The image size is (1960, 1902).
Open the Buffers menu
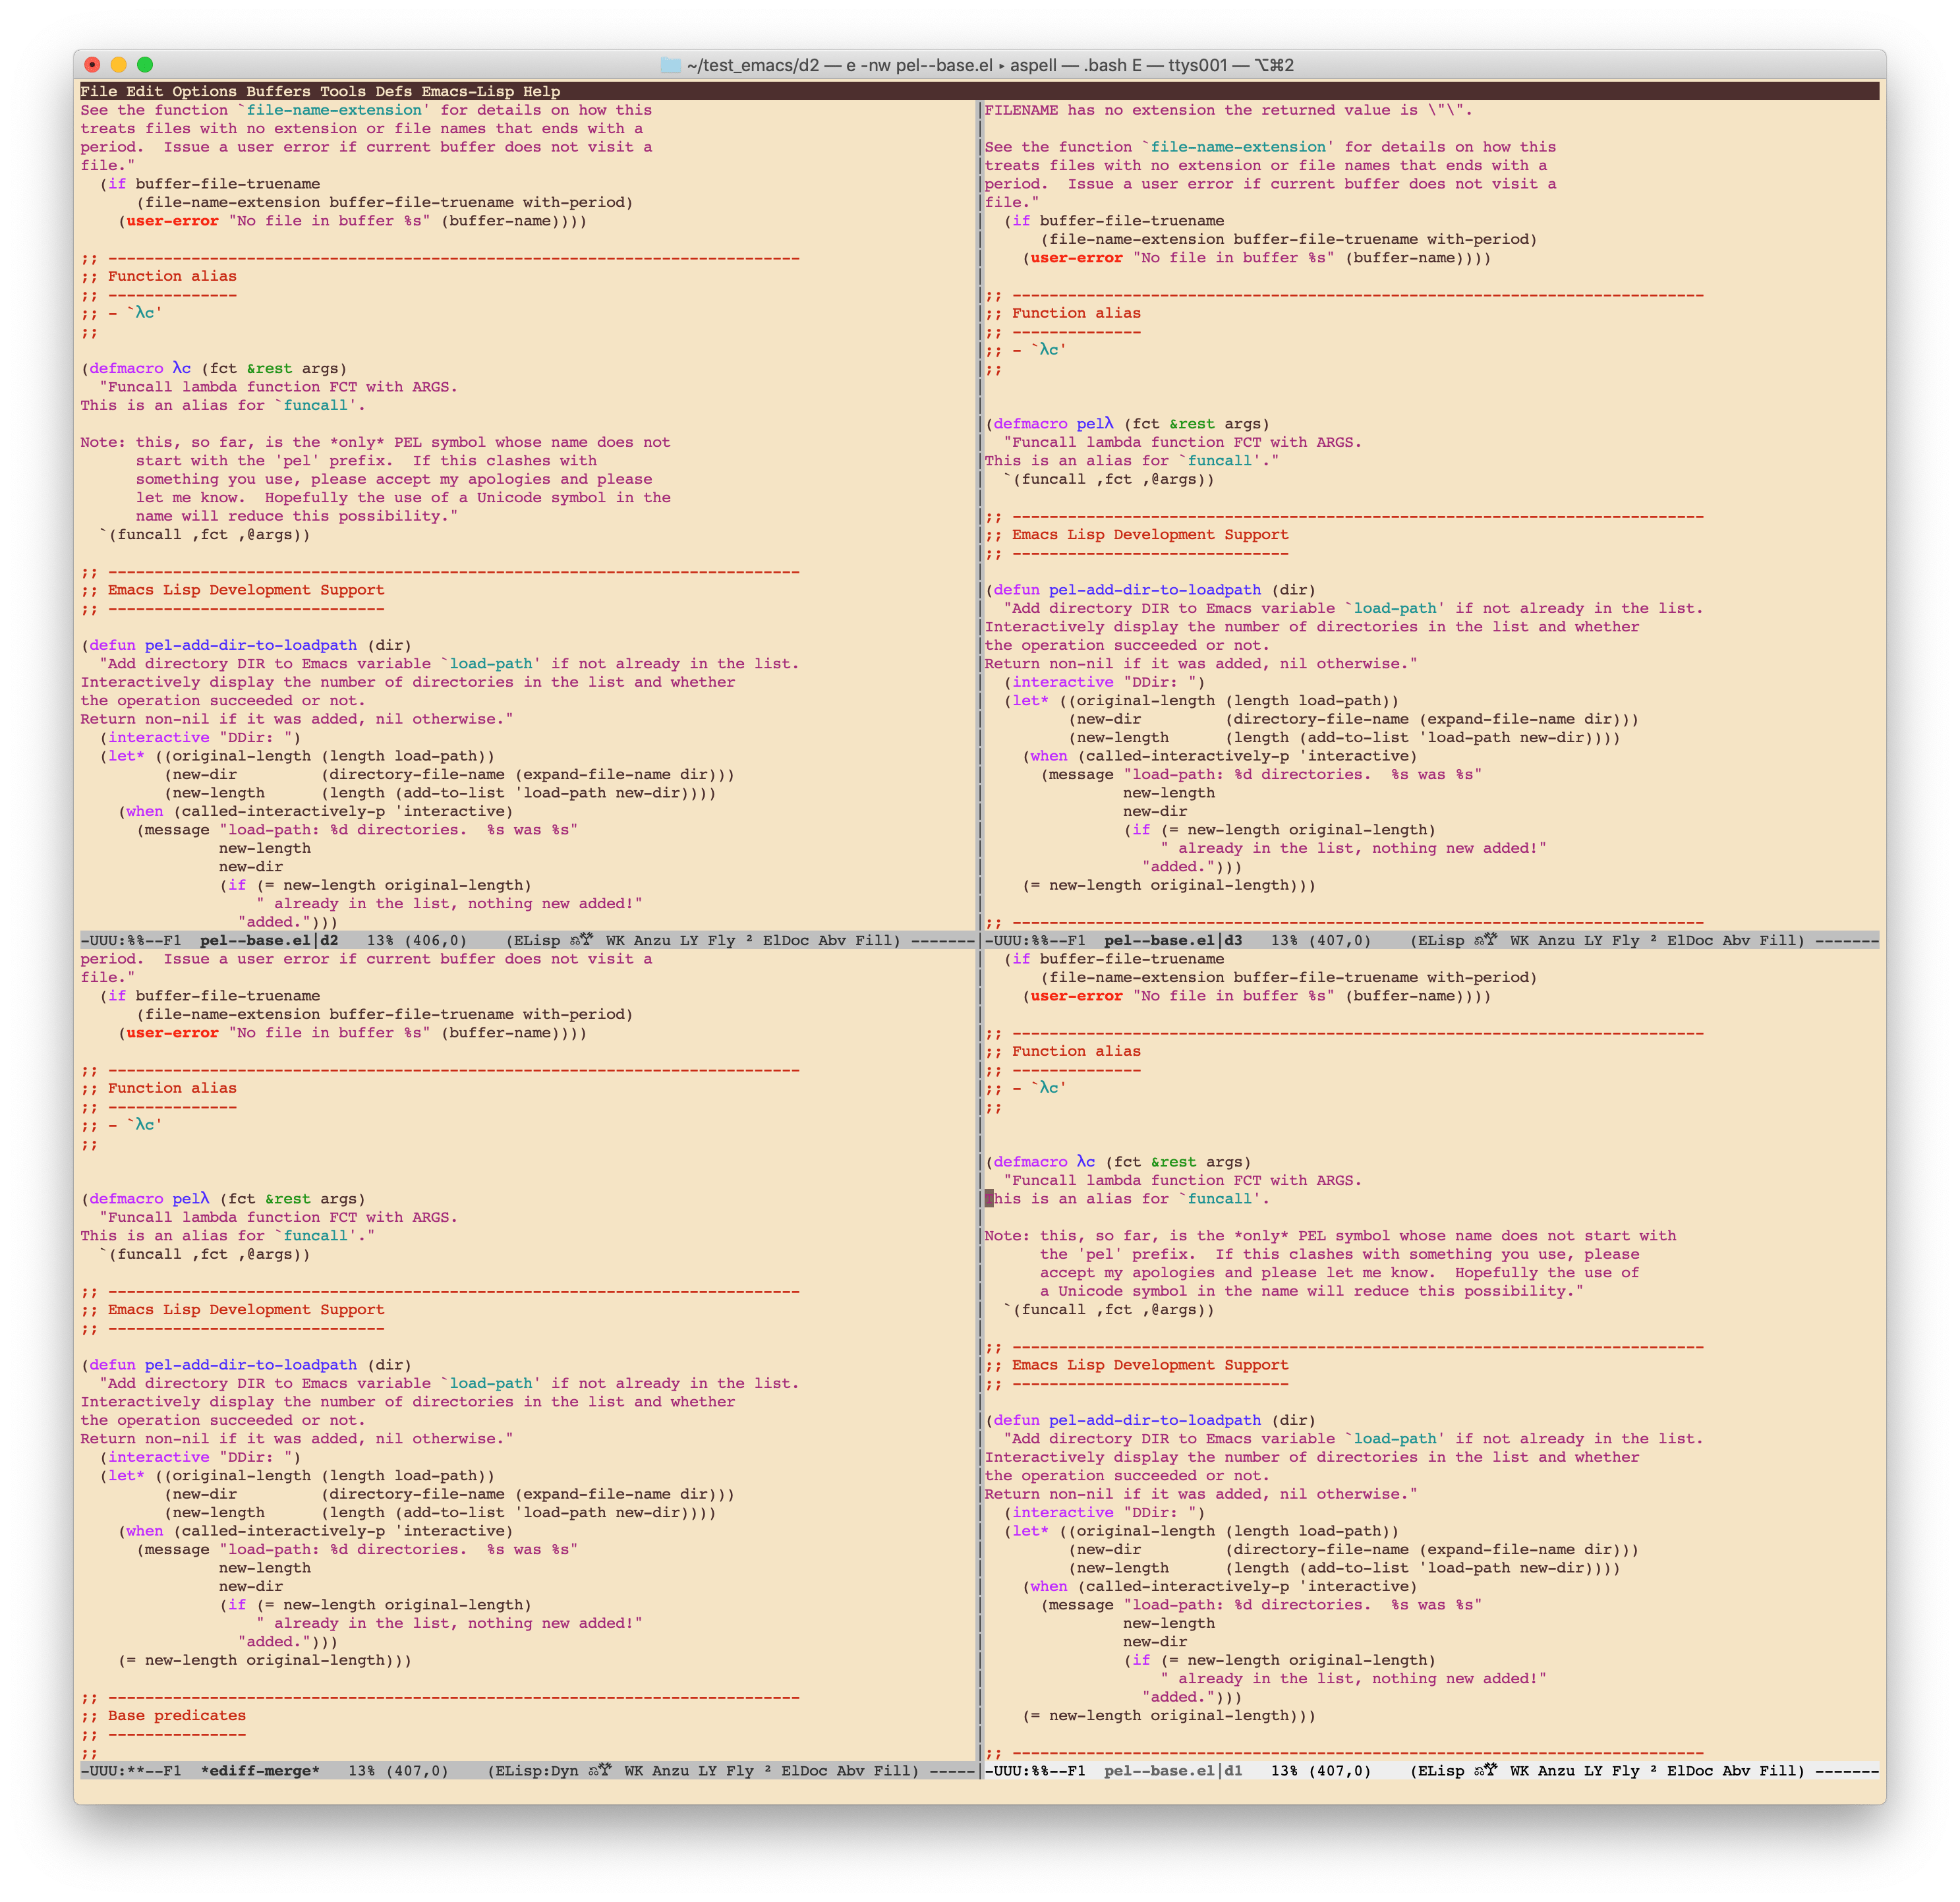pyautogui.click(x=279, y=91)
